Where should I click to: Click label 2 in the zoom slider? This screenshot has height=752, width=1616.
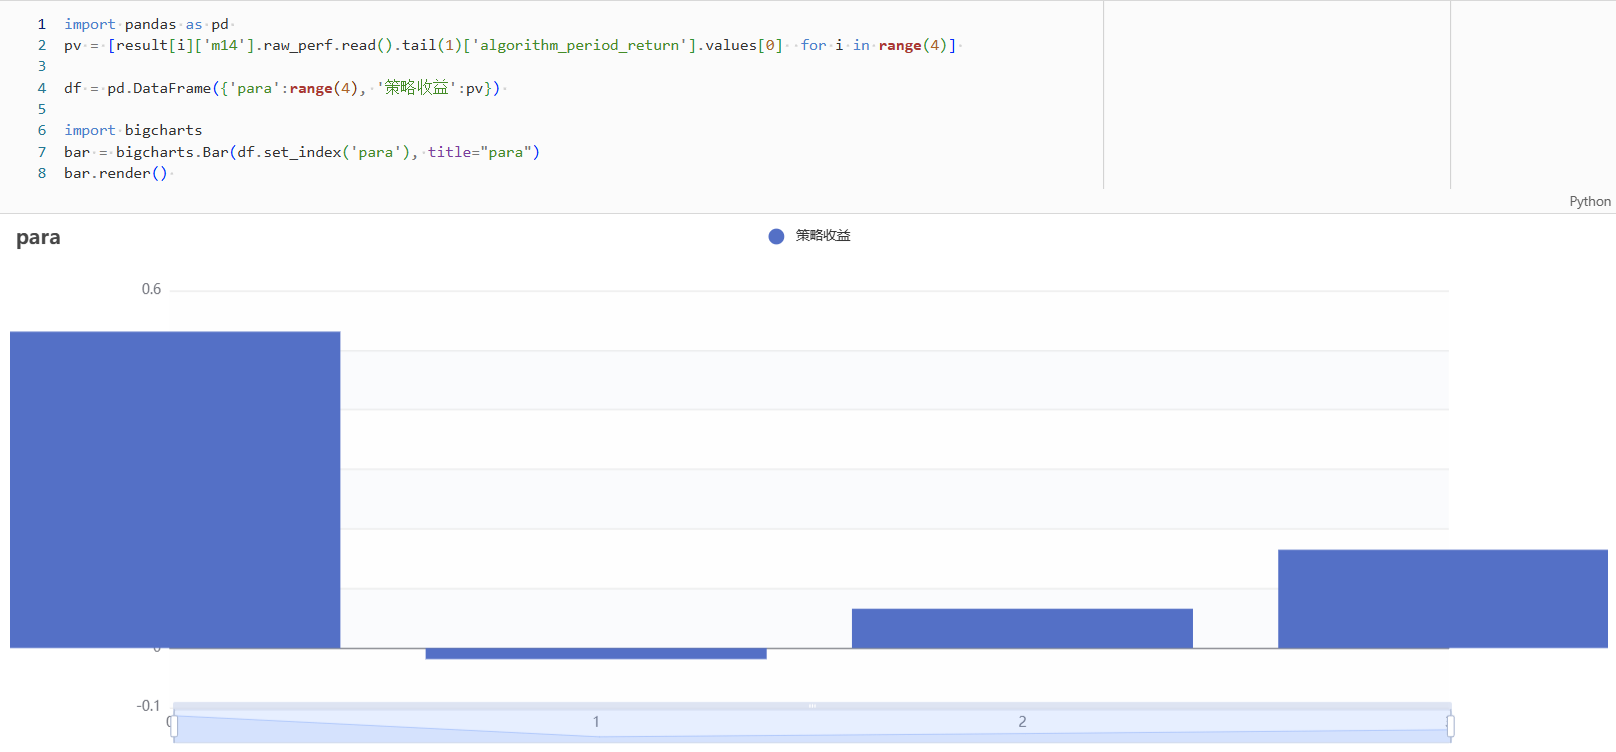1022,722
